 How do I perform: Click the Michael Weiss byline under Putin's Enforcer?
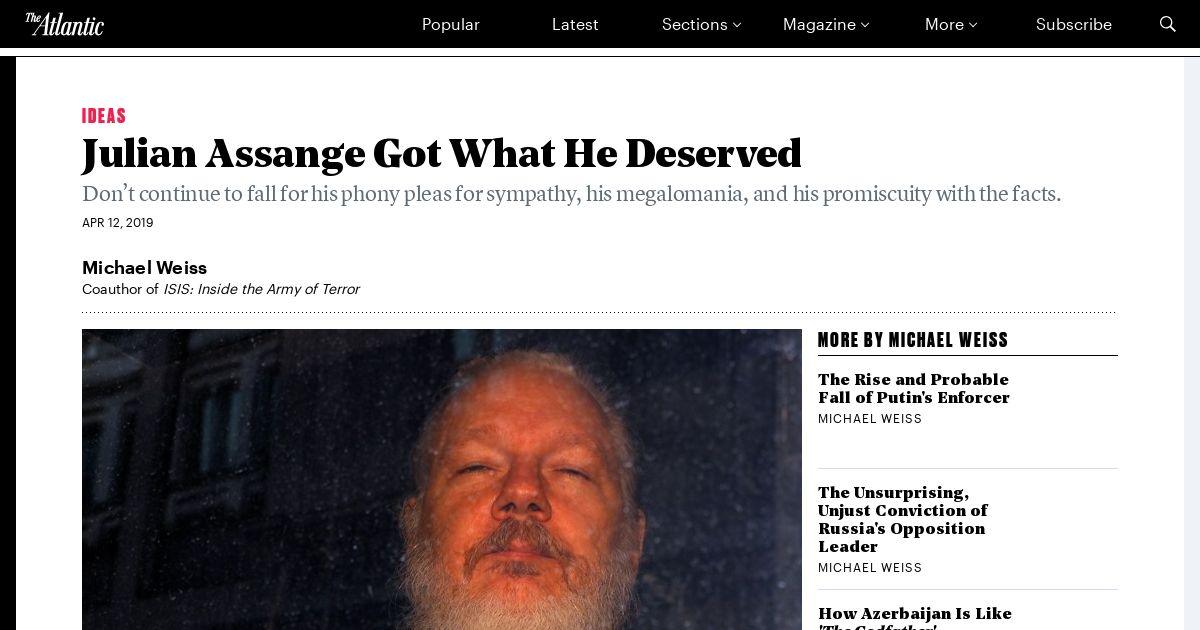pos(870,419)
